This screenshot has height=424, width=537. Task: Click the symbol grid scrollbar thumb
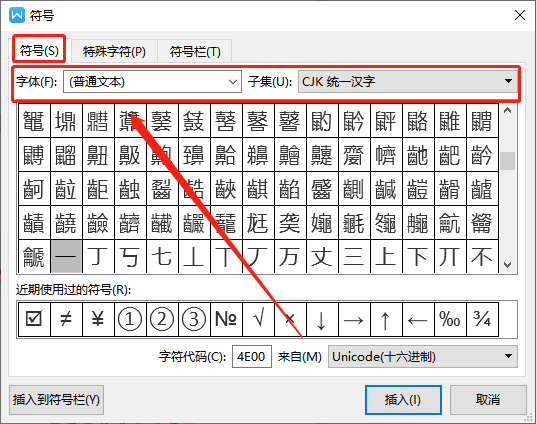click(x=507, y=161)
